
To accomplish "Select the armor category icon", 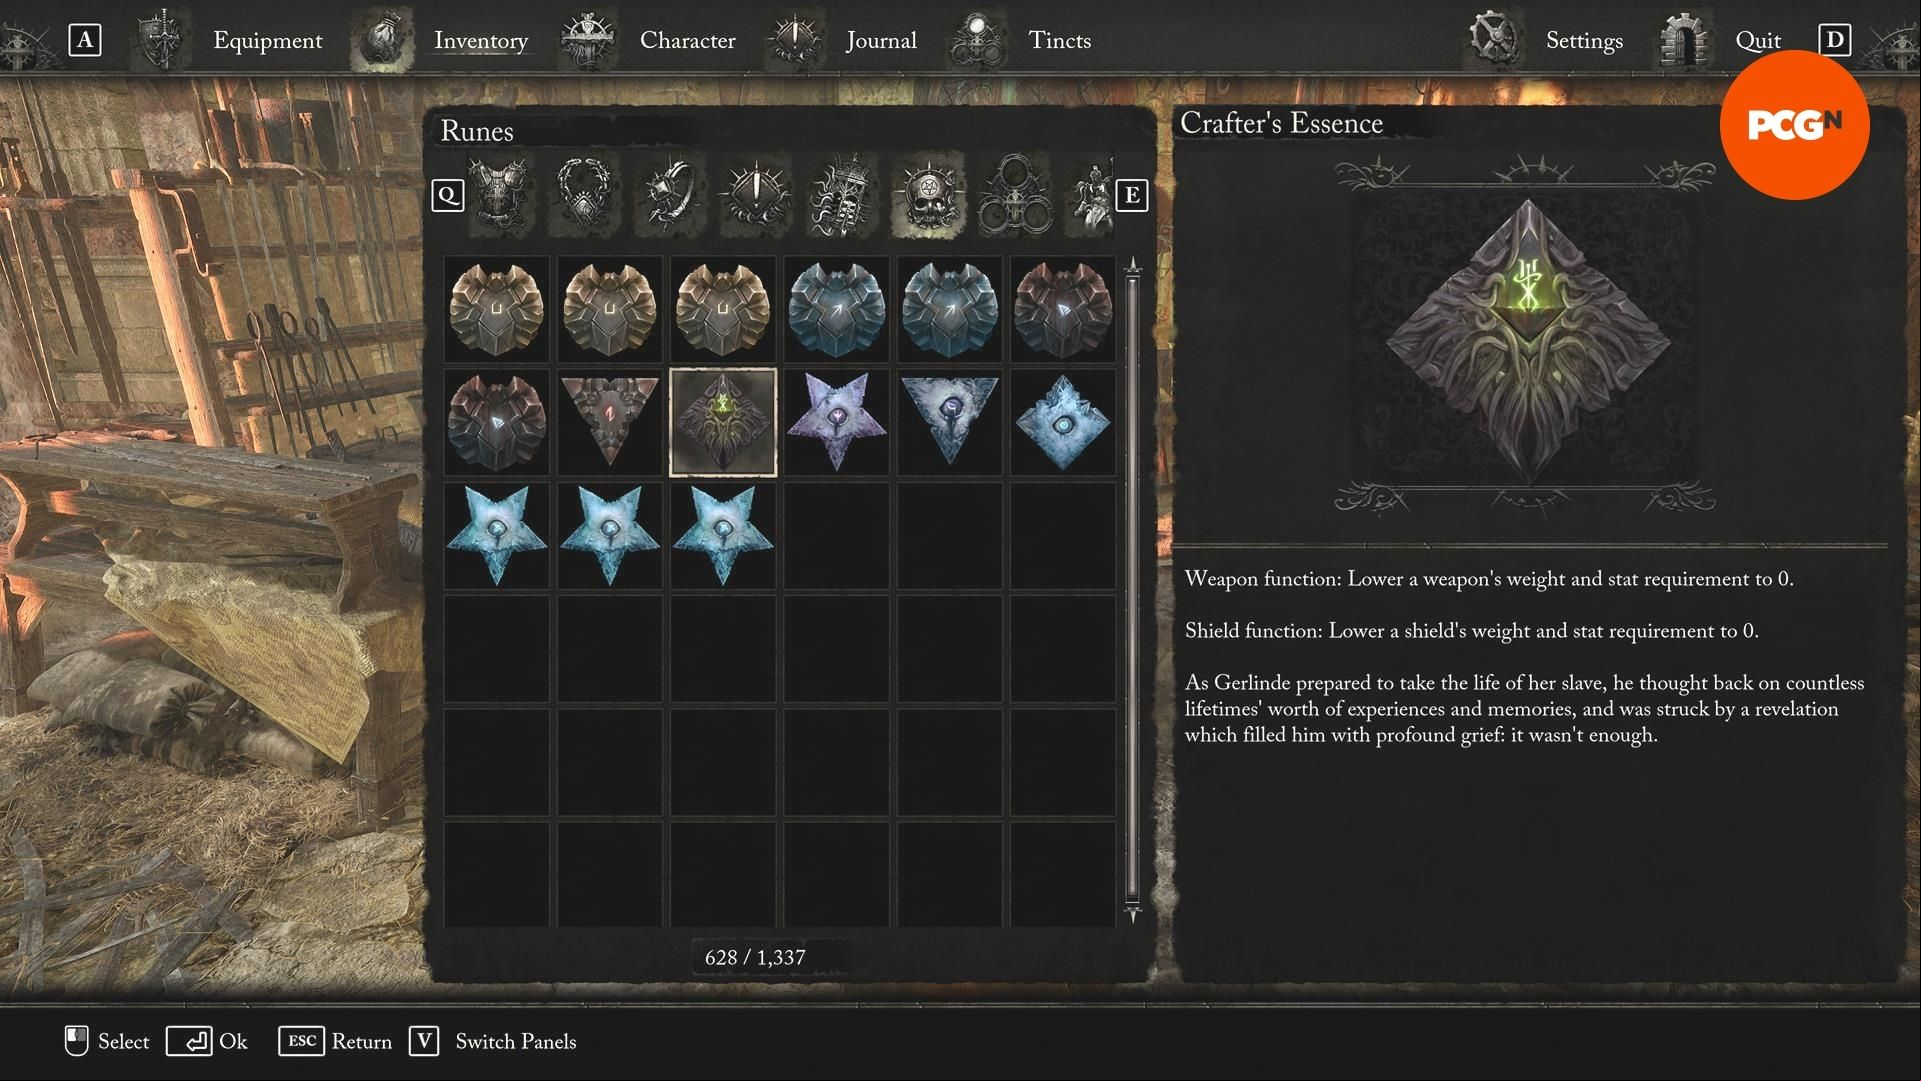I will coord(501,194).
